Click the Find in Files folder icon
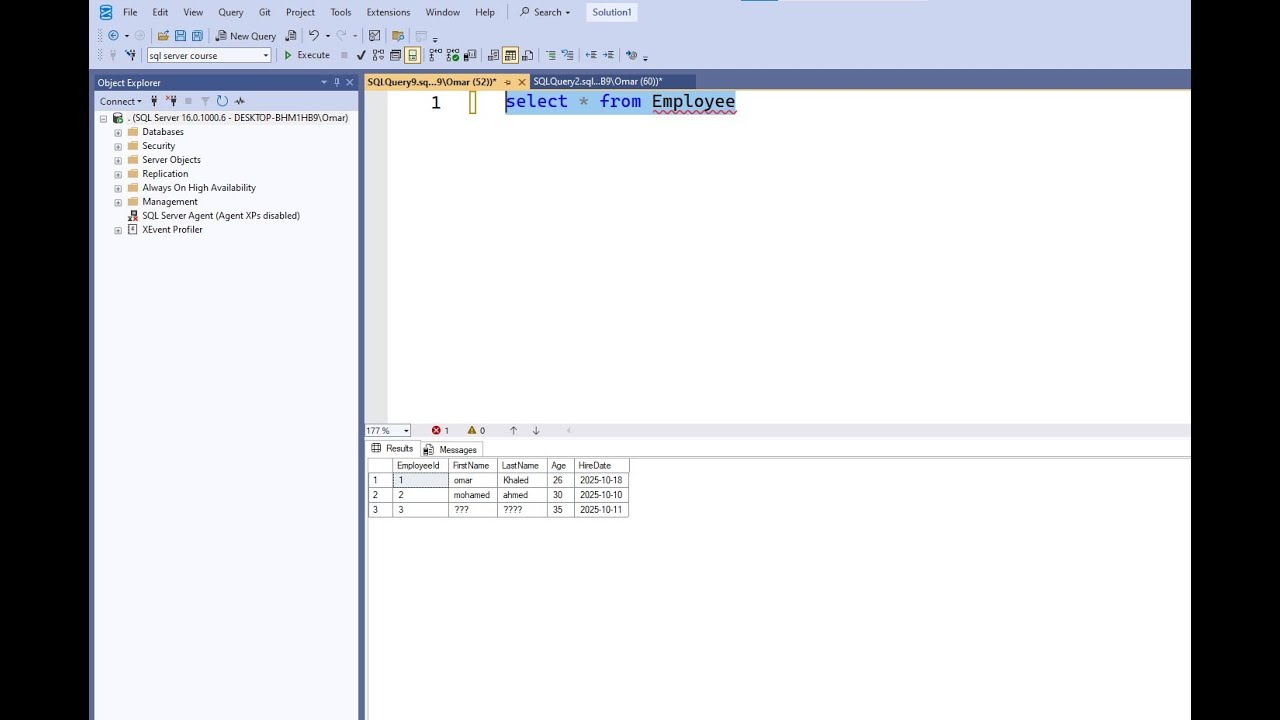Image resolution: width=1280 pixels, height=720 pixels. click(398, 36)
